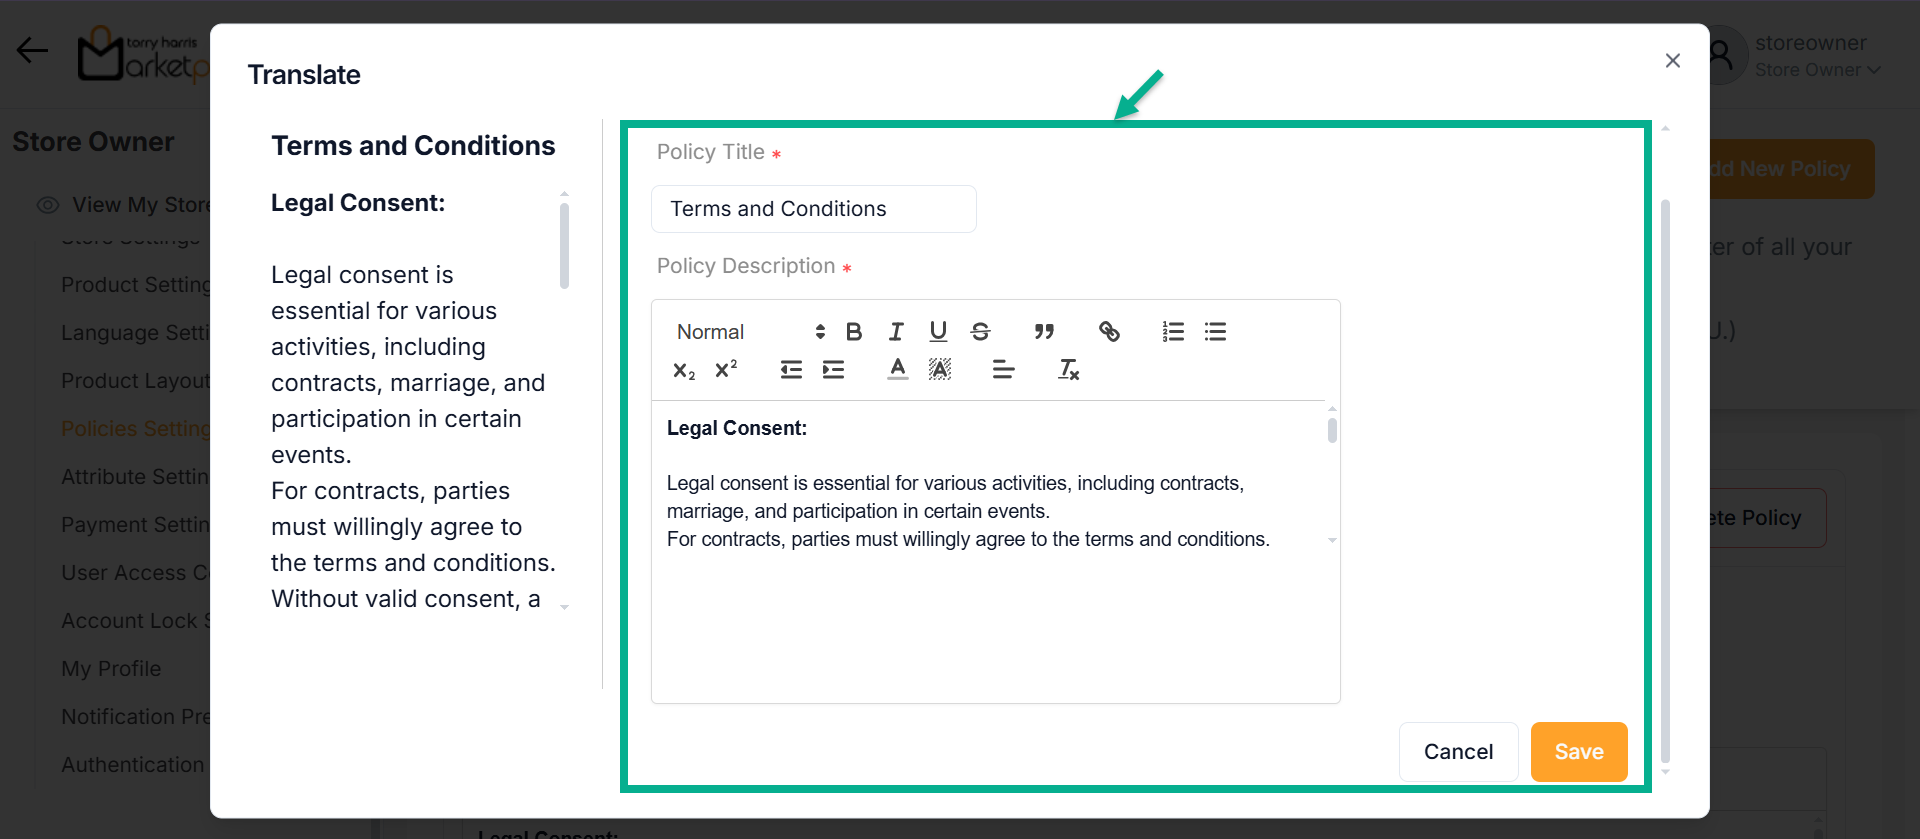Insert a hyperlink with the link icon
This screenshot has height=839, width=1920.
point(1109,332)
